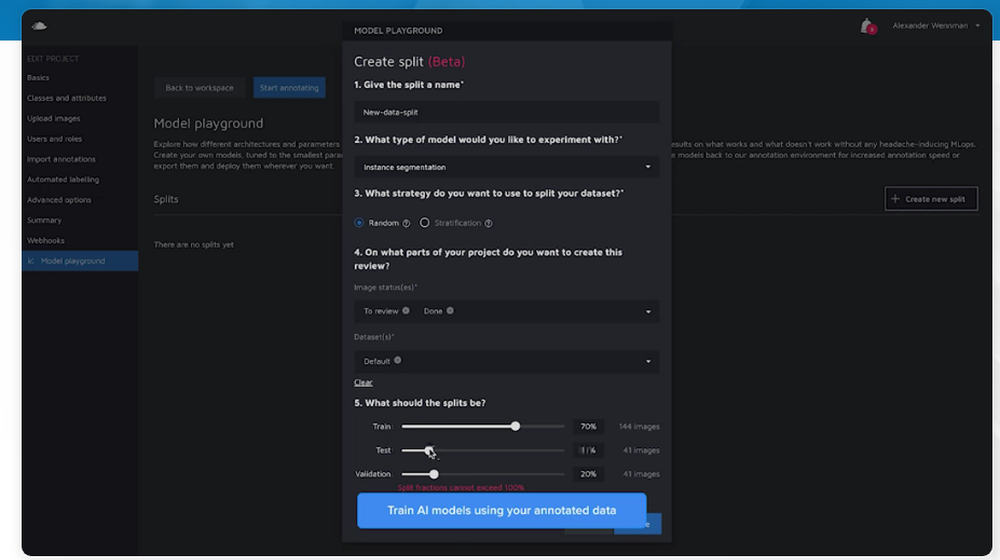Open Import annotations
Viewport: 1000px width, 560px height.
(61, 159)
